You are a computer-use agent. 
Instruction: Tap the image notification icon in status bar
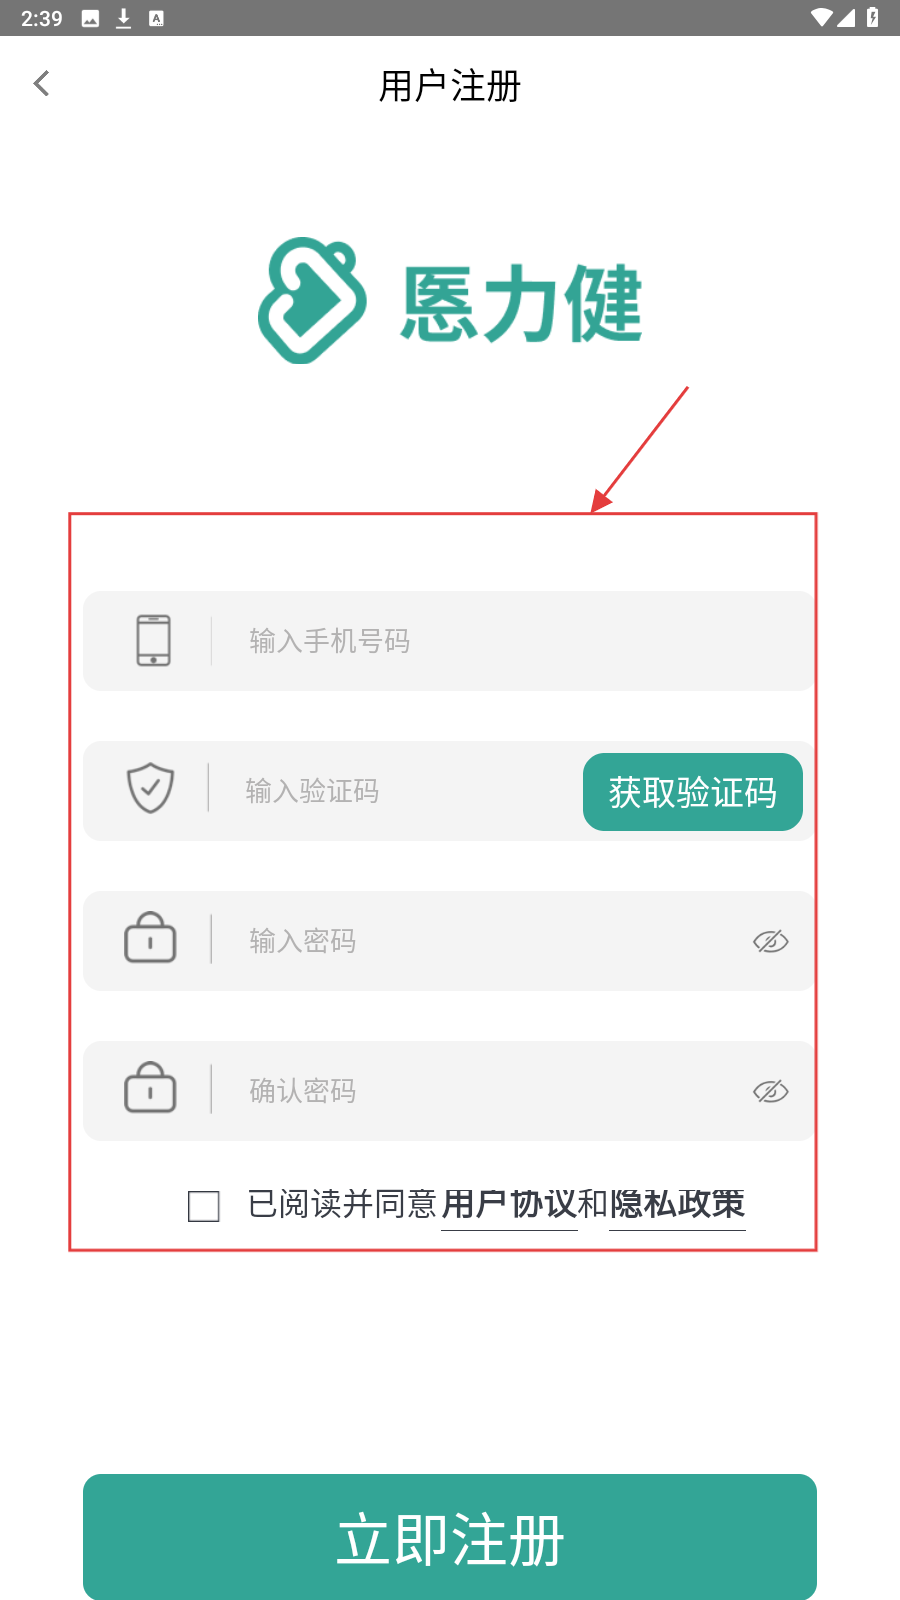pyautogui.click(x=90, y=18)
